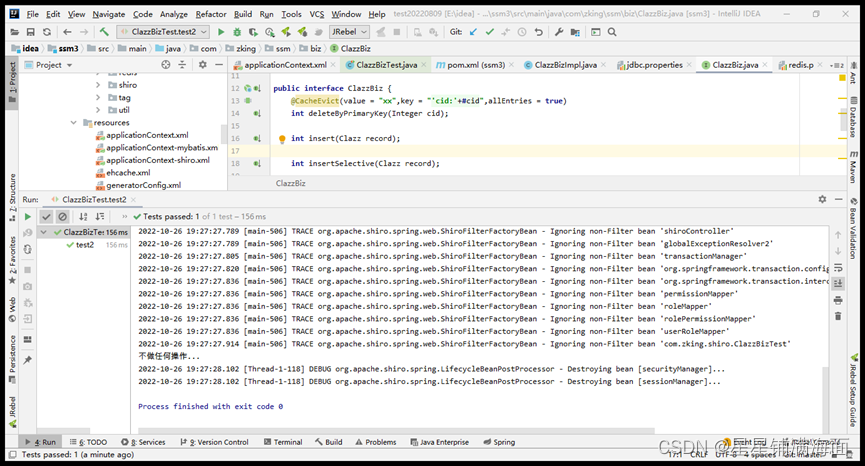Screen dimensions: 865x466
Task: Click the Debug bug icon in main toolbar
Action: 237,32
